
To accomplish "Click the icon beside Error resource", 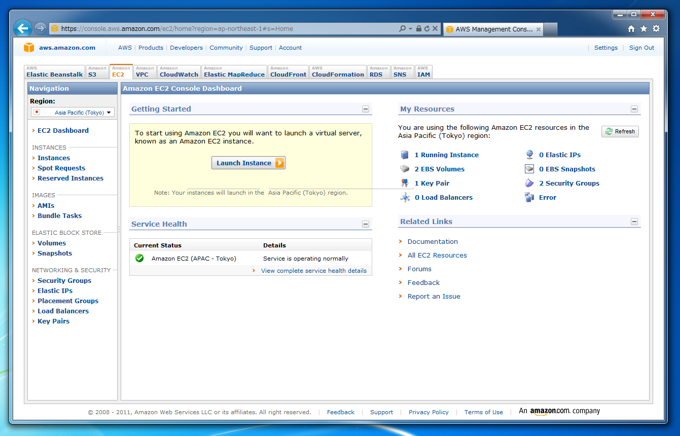I will (x=530, y=197).
